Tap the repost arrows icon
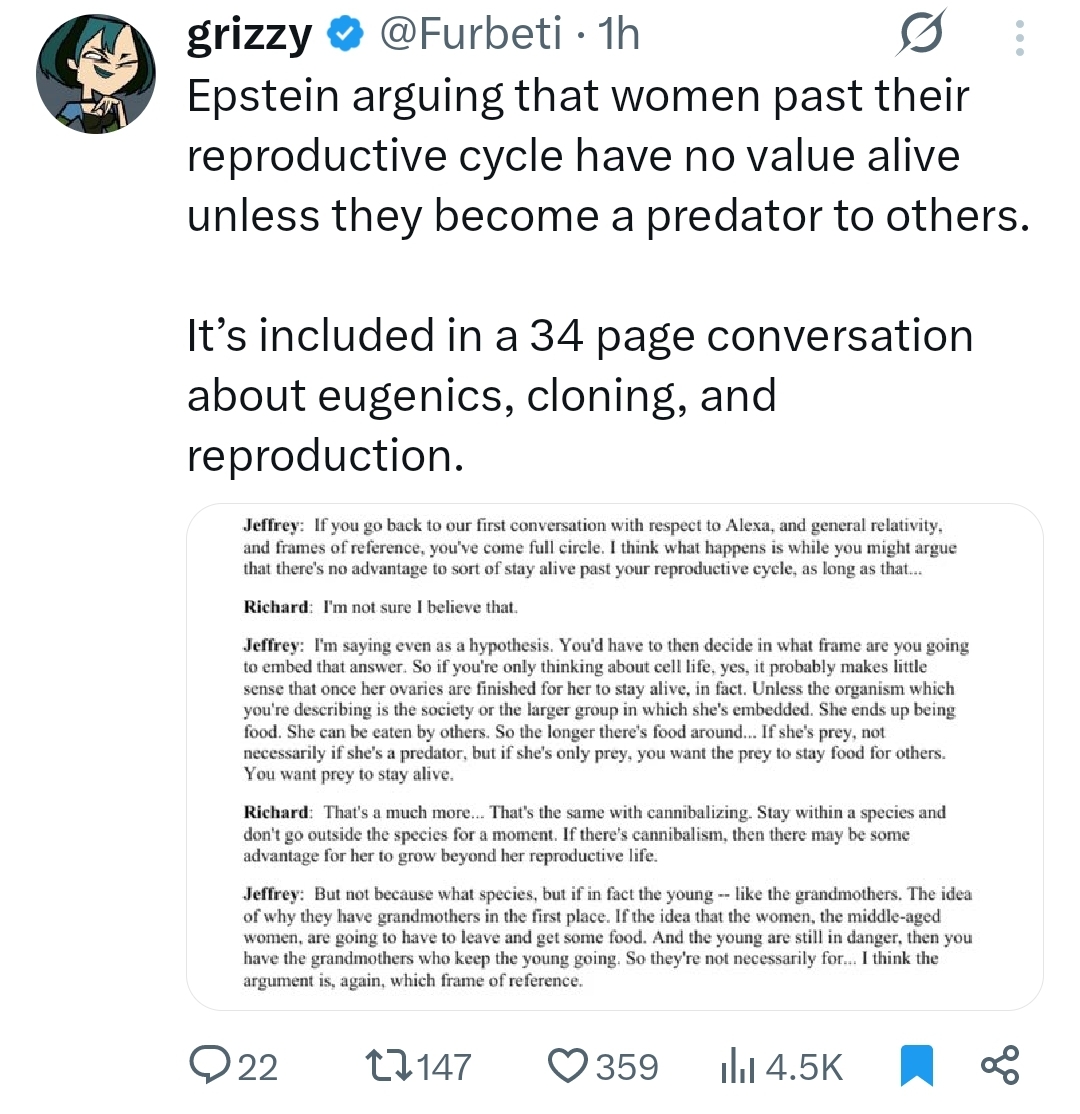1080x1114 pixels. 390,1066
